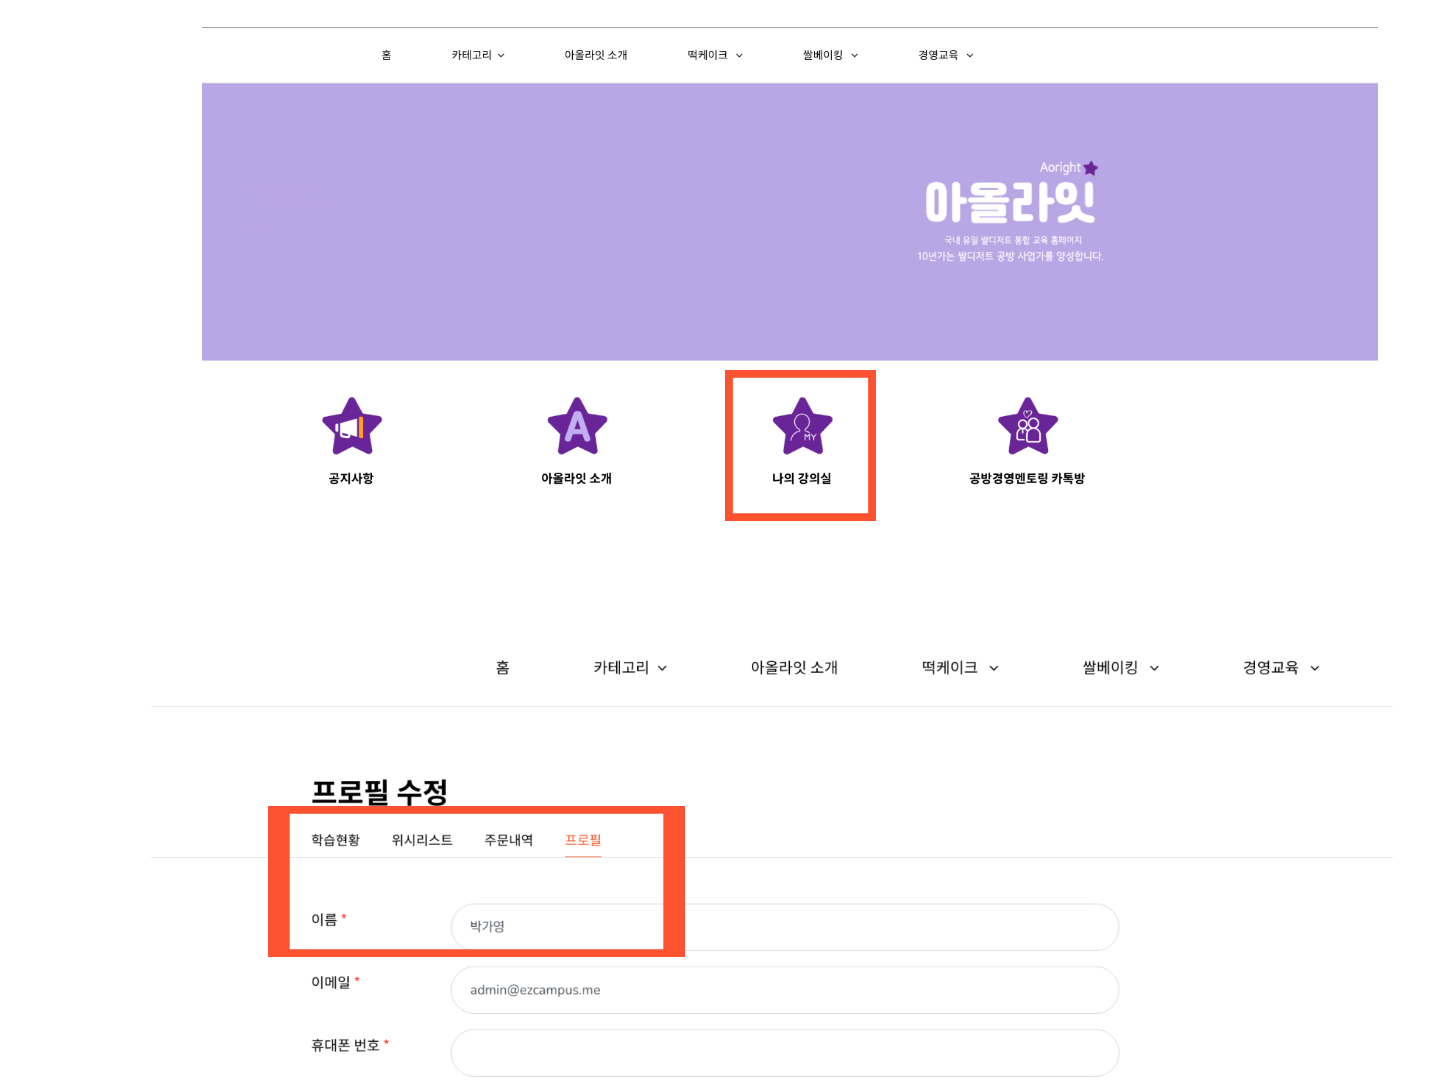
Task: Click the 이메일 input field
Action: (785, 990)
